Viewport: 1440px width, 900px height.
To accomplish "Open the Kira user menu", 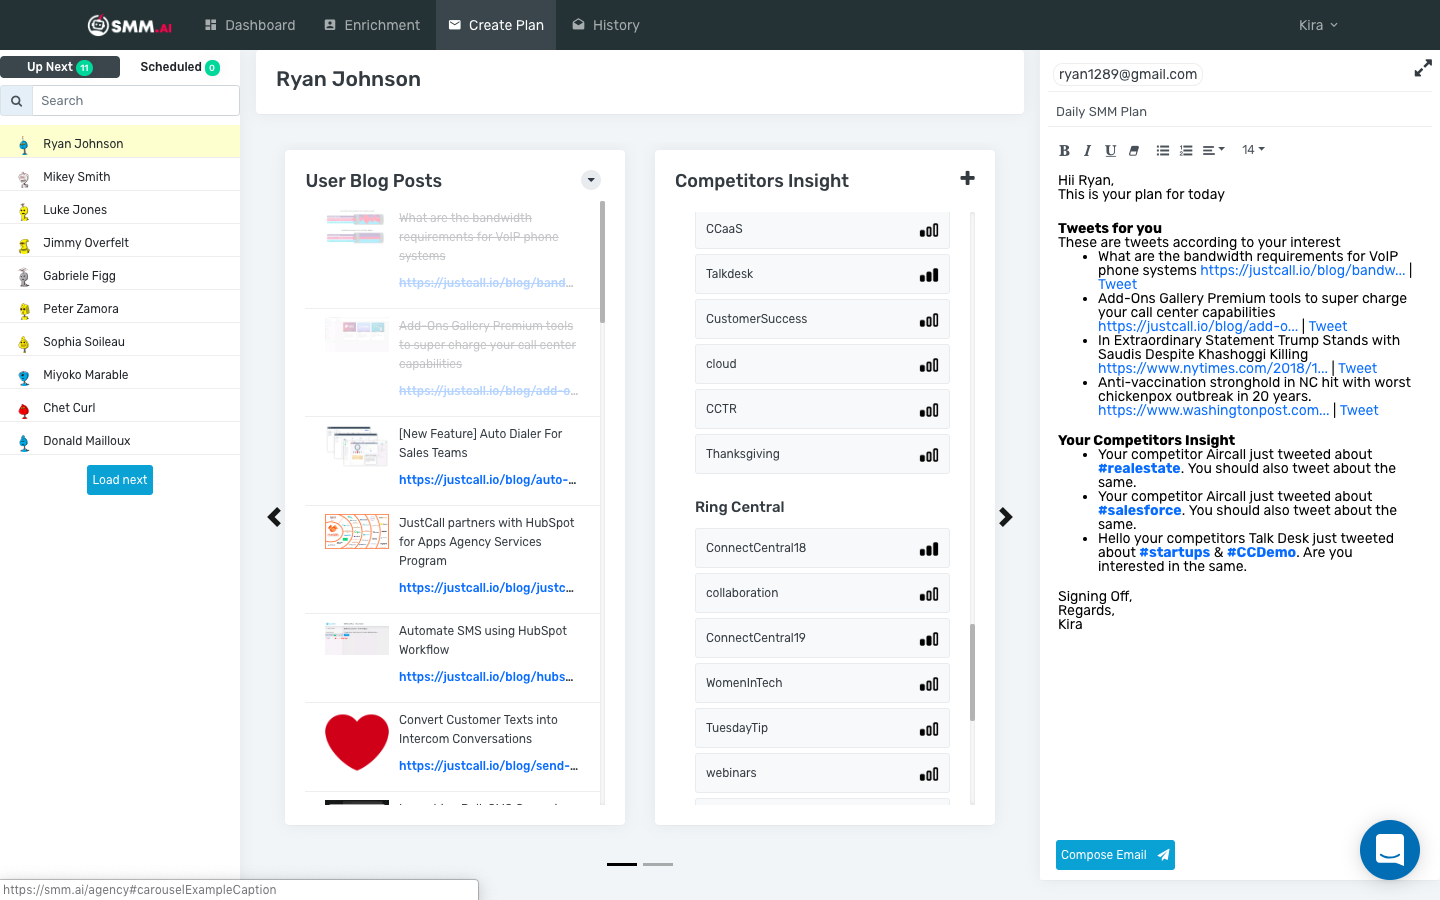I will (1318, 25).
